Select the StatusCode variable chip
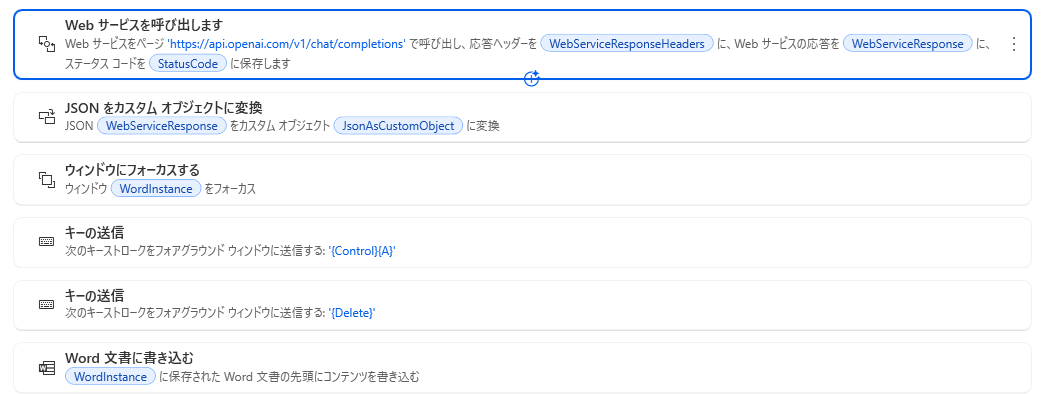The width and height of the screenshot is (1041, 394). click(188, 63)
